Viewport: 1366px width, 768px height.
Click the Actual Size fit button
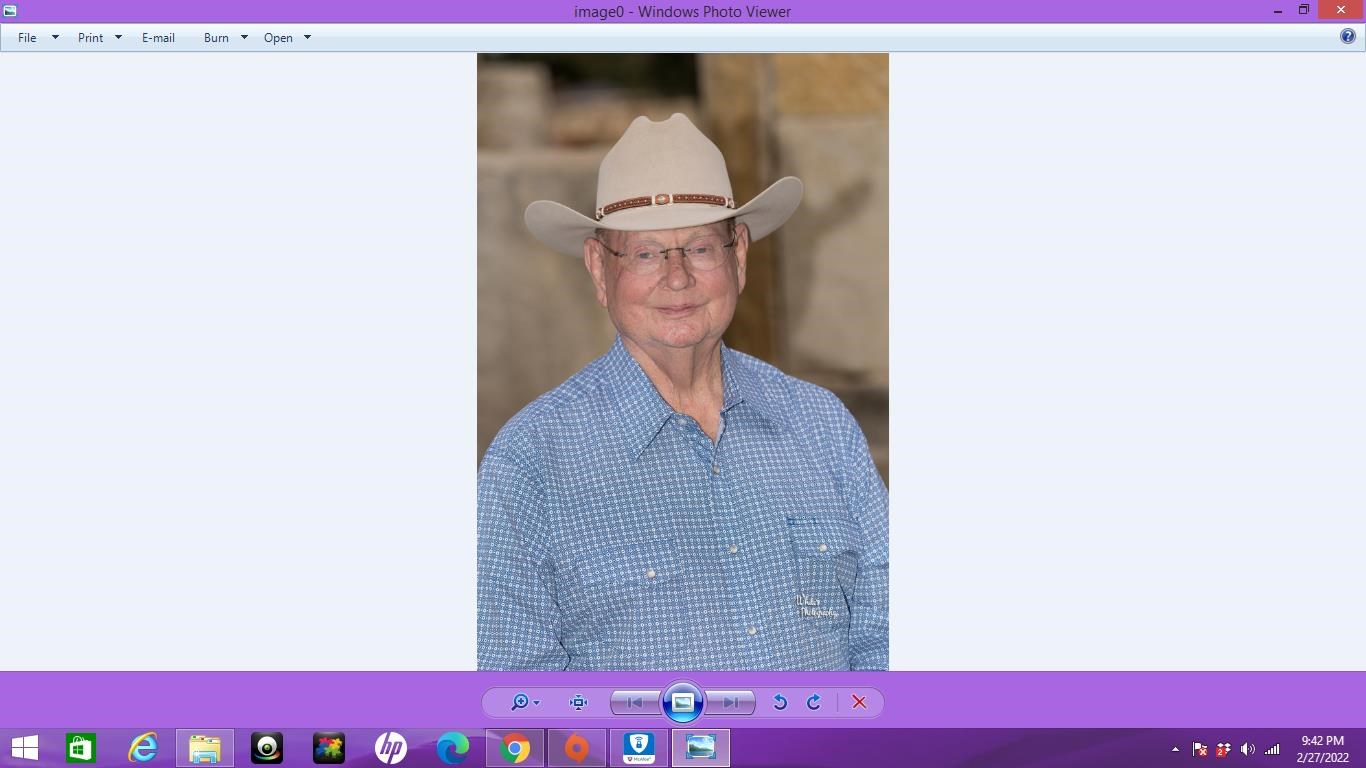click(578, 702)
